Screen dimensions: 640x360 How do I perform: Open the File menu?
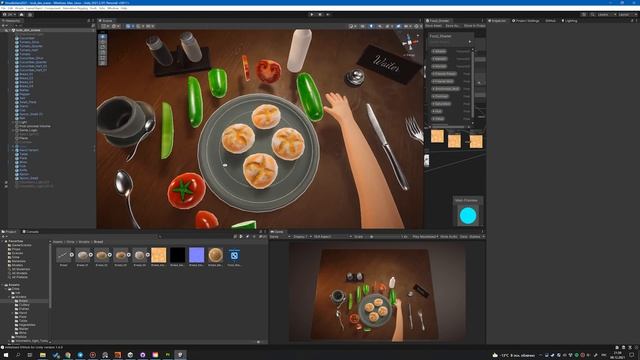point(4,8)
